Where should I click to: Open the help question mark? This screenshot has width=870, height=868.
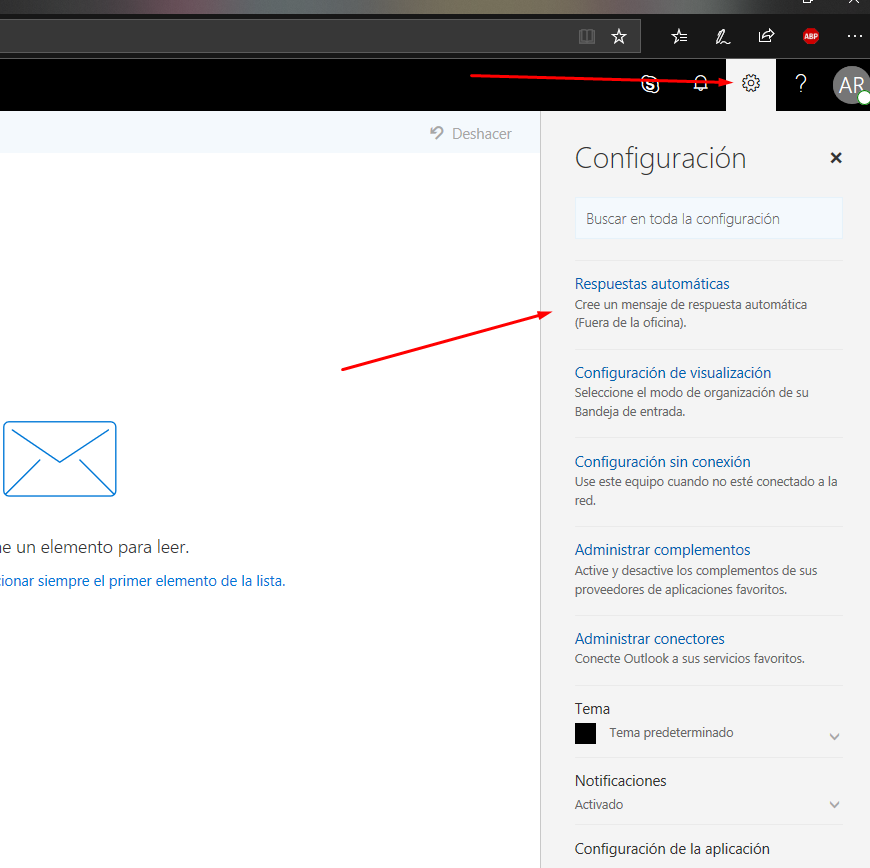pos(800,84)
